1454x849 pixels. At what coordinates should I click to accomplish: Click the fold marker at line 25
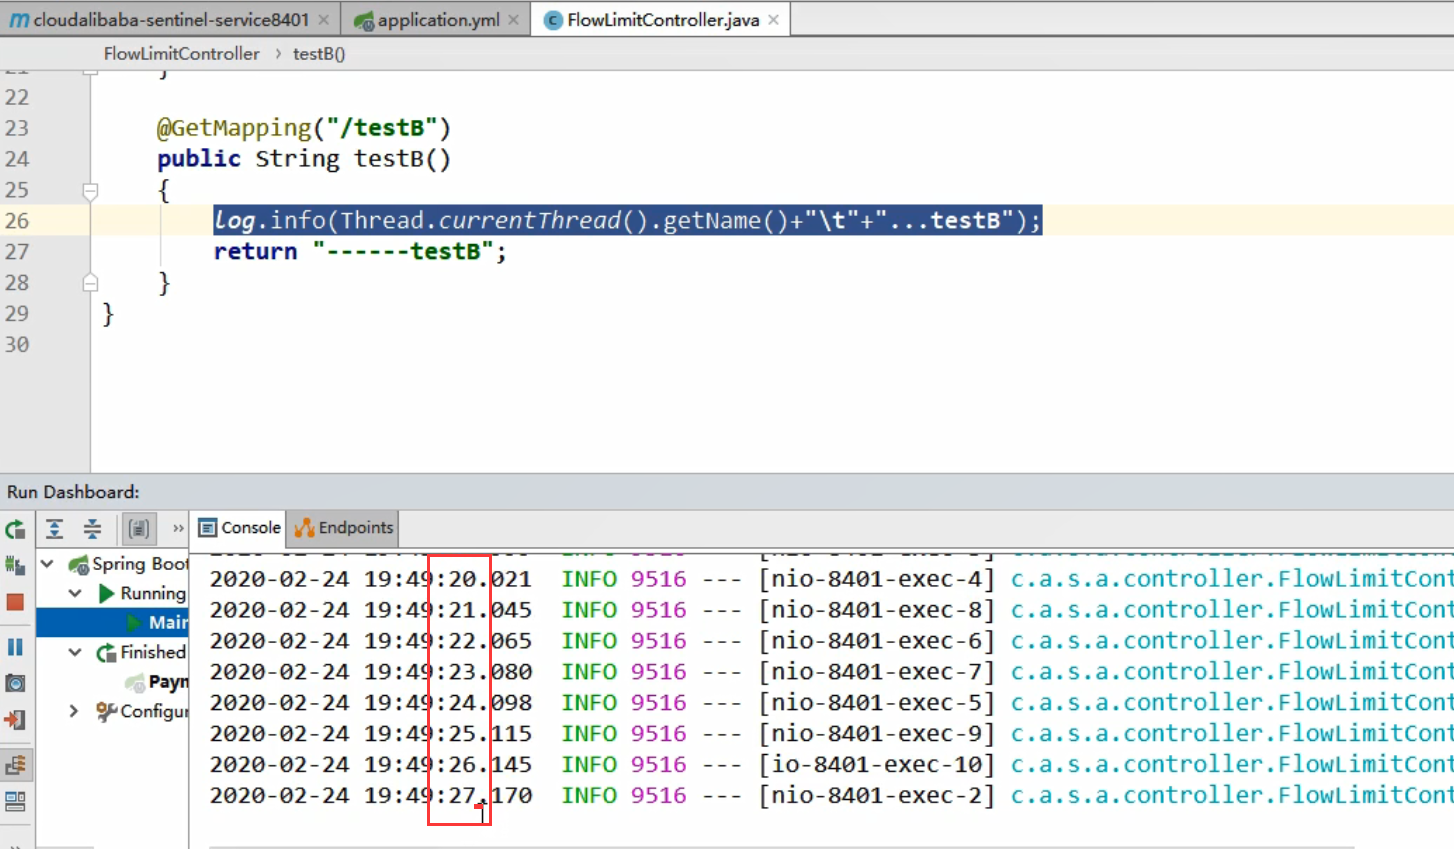click(90, 190)
